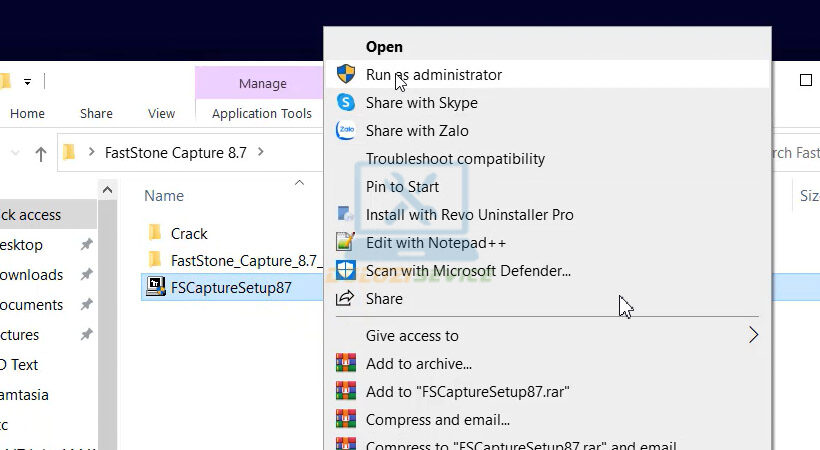This screenshot has height=450, width=820.
Task: Click the Up folder arrow button
Action: pyautogui.click(x=41, y=153)
